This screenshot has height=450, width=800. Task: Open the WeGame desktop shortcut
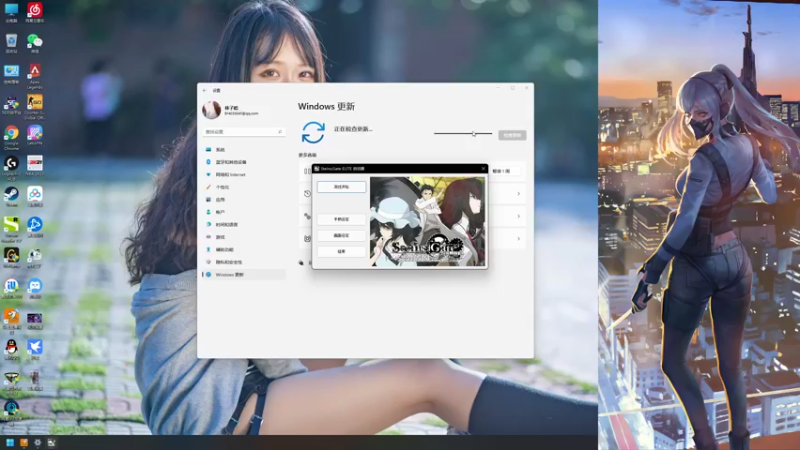tap(11, 258)
